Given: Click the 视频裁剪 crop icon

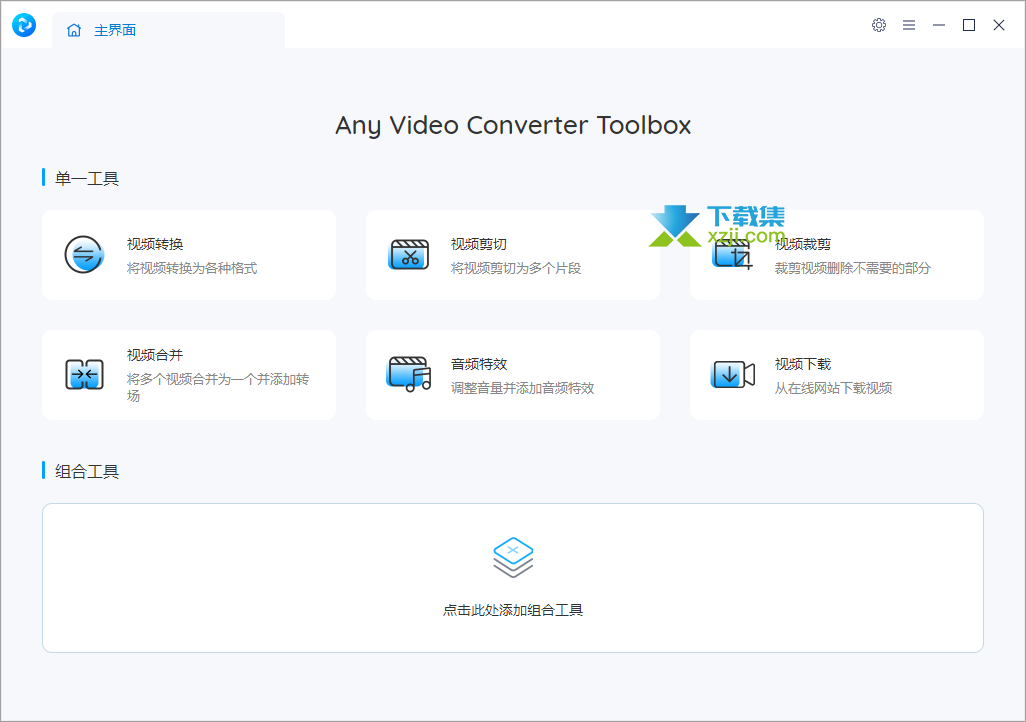Looking at the screenshot, I should pos(732,255).
